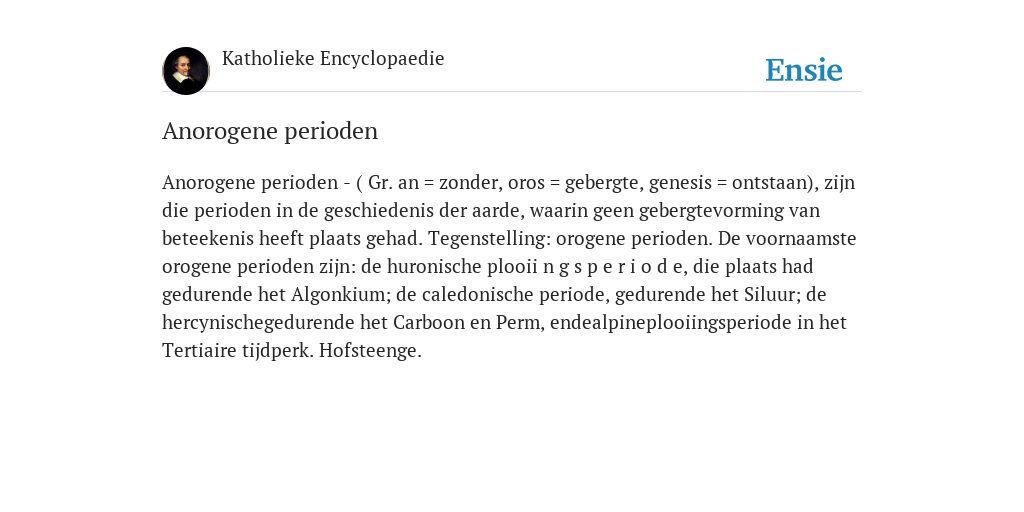Open the Ensie logo link

(804, 70)
